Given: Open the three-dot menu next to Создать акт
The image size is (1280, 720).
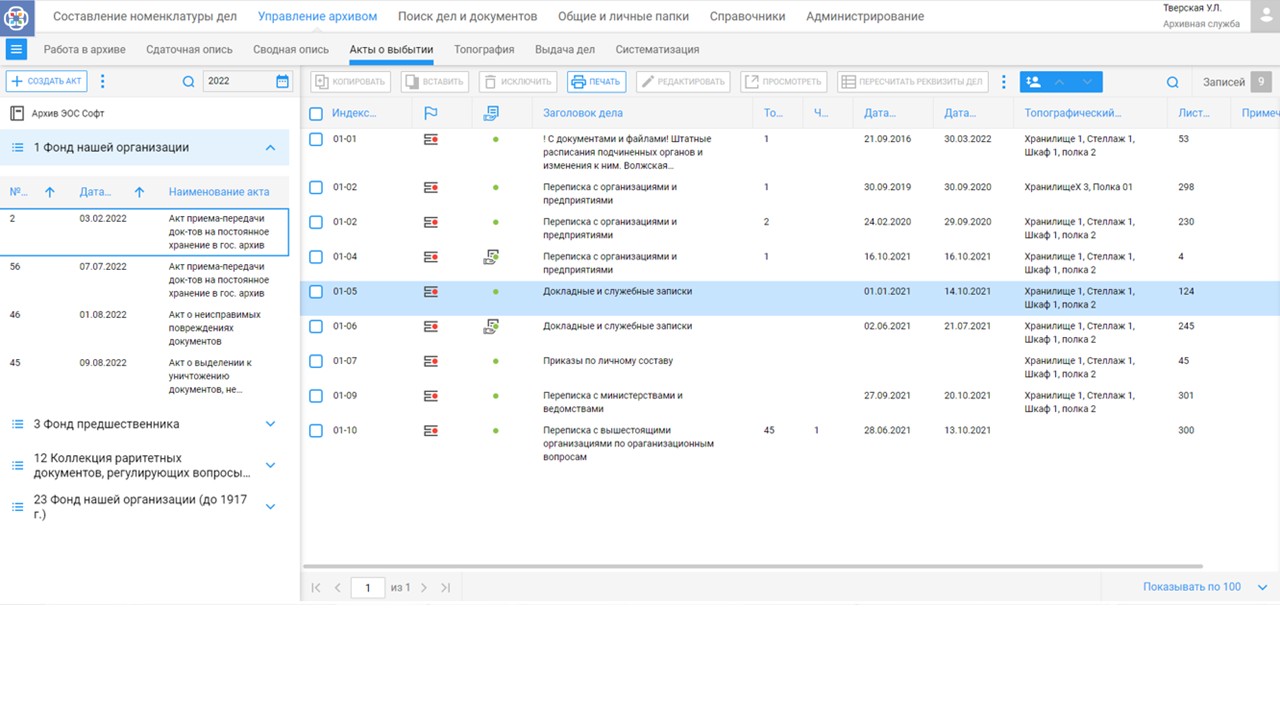Looking at the screenshot, I should (103, 82).
